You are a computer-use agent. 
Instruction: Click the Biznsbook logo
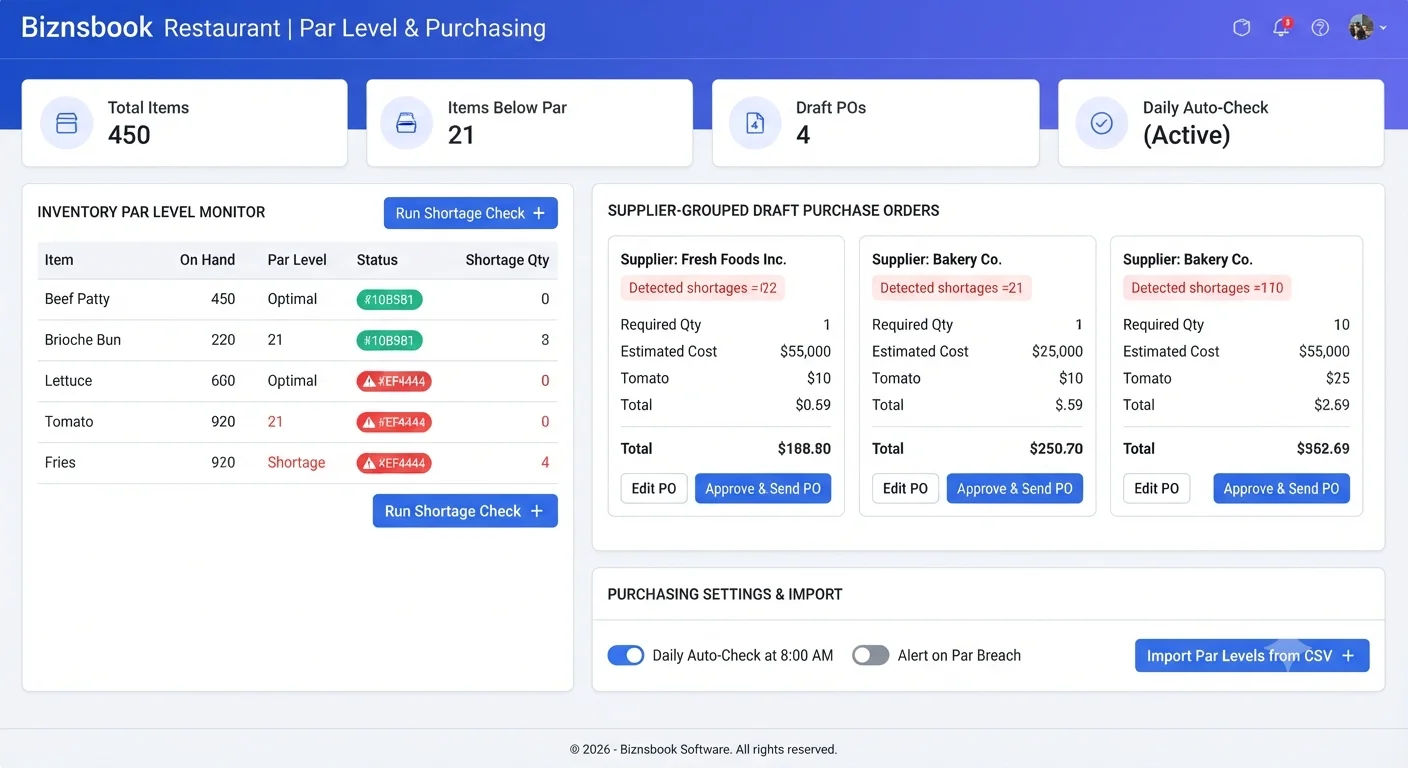pos(87,27)
